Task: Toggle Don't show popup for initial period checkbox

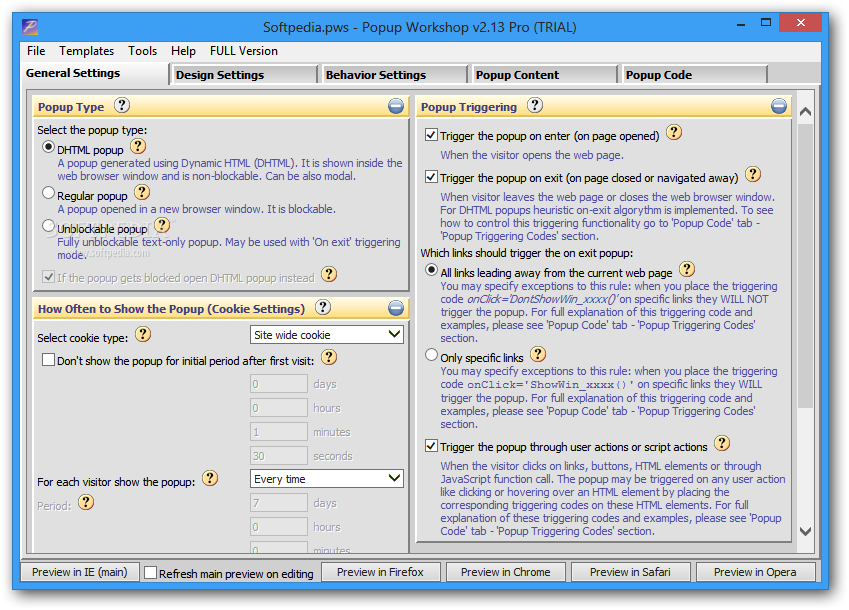Action: (x=48, y=359)
